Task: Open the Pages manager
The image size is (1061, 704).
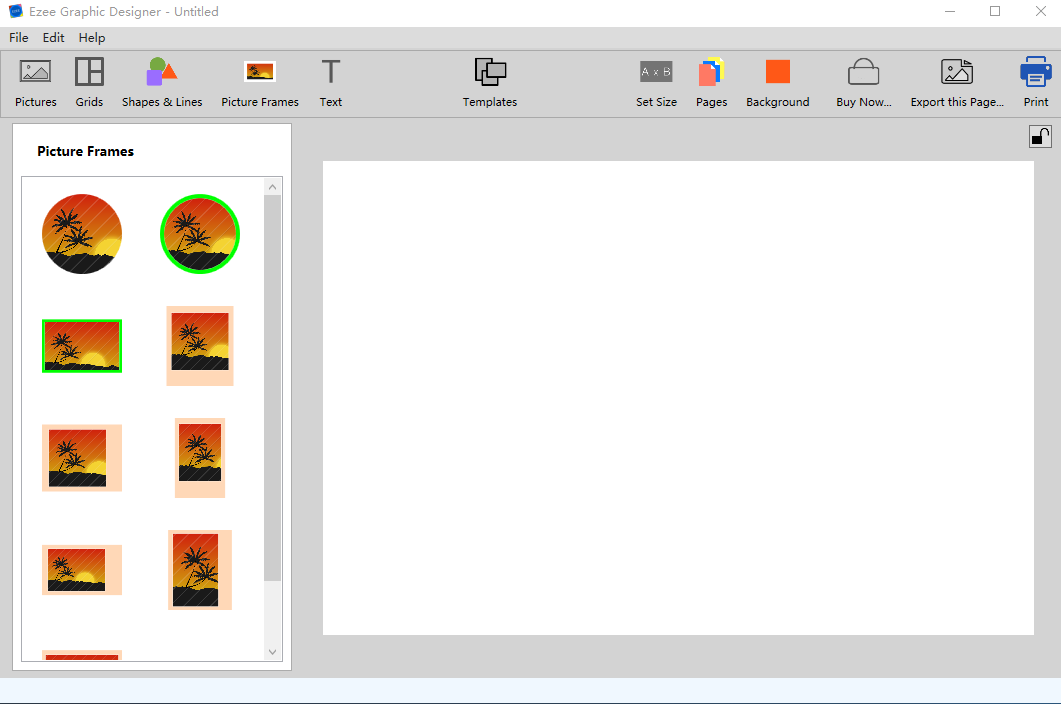Action: (x=711, y=82)
